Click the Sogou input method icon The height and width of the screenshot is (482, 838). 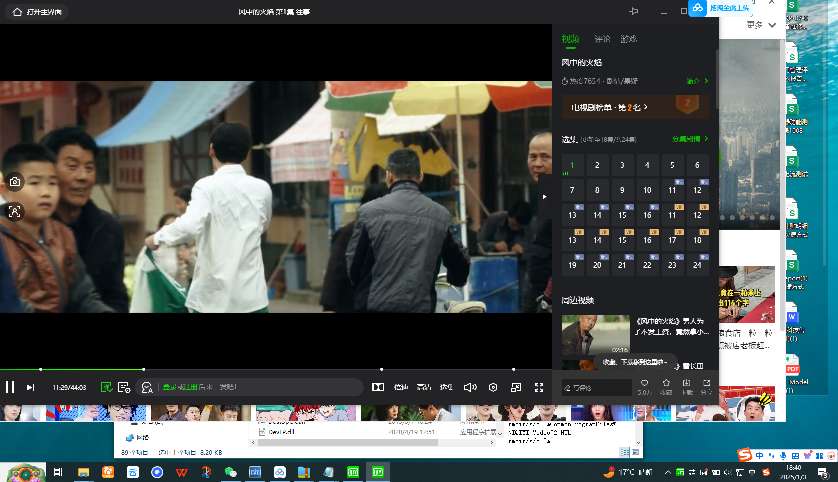pyautogui.click(x=744, y=455)
